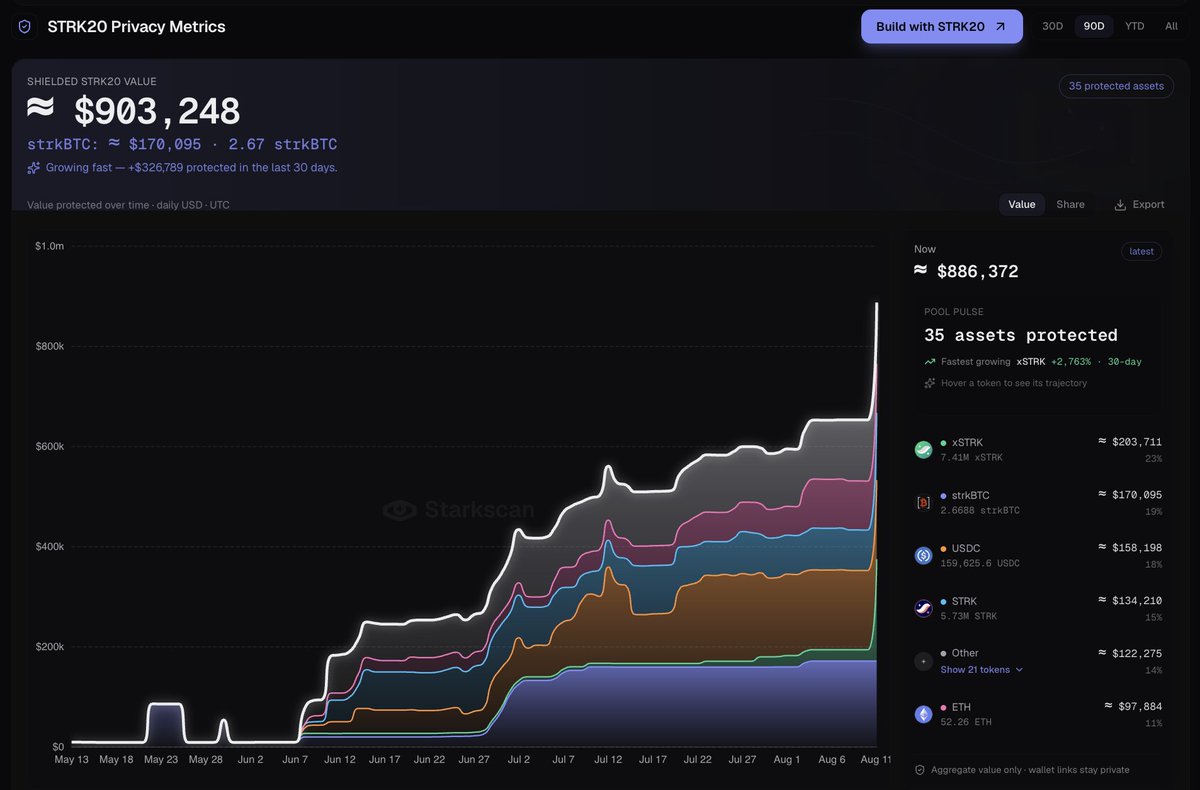Click the $1.0m y-axis label

[49, 246]
